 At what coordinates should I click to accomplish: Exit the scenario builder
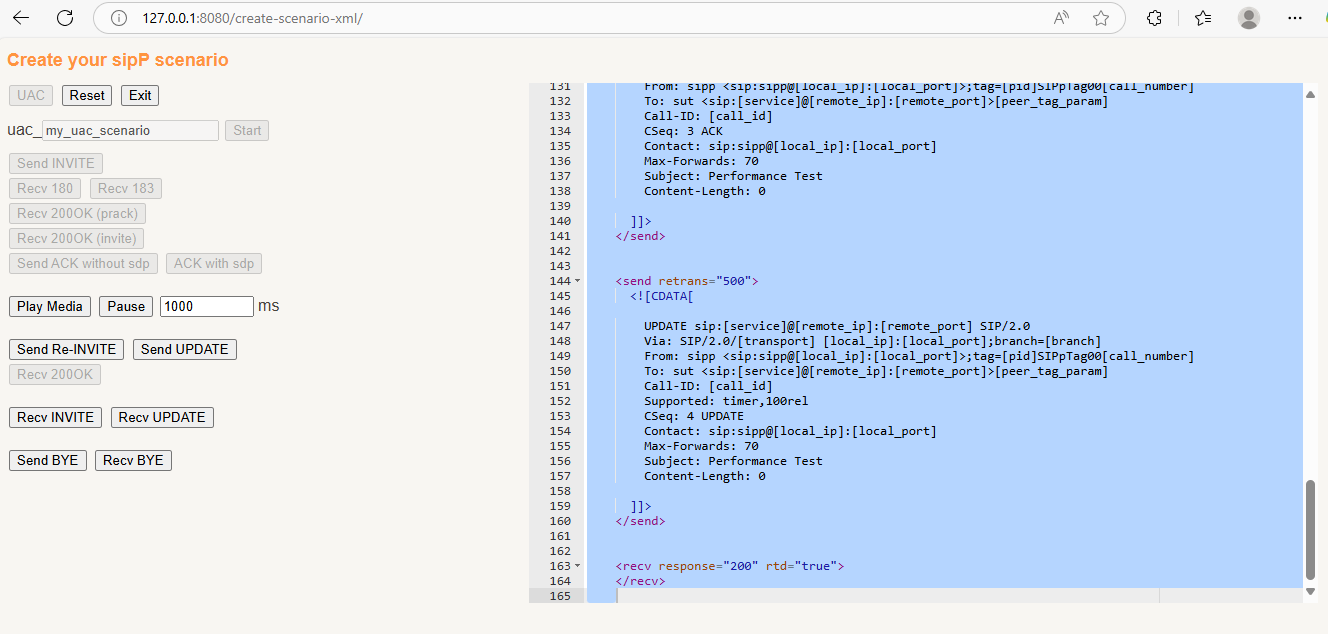(139, 95)
